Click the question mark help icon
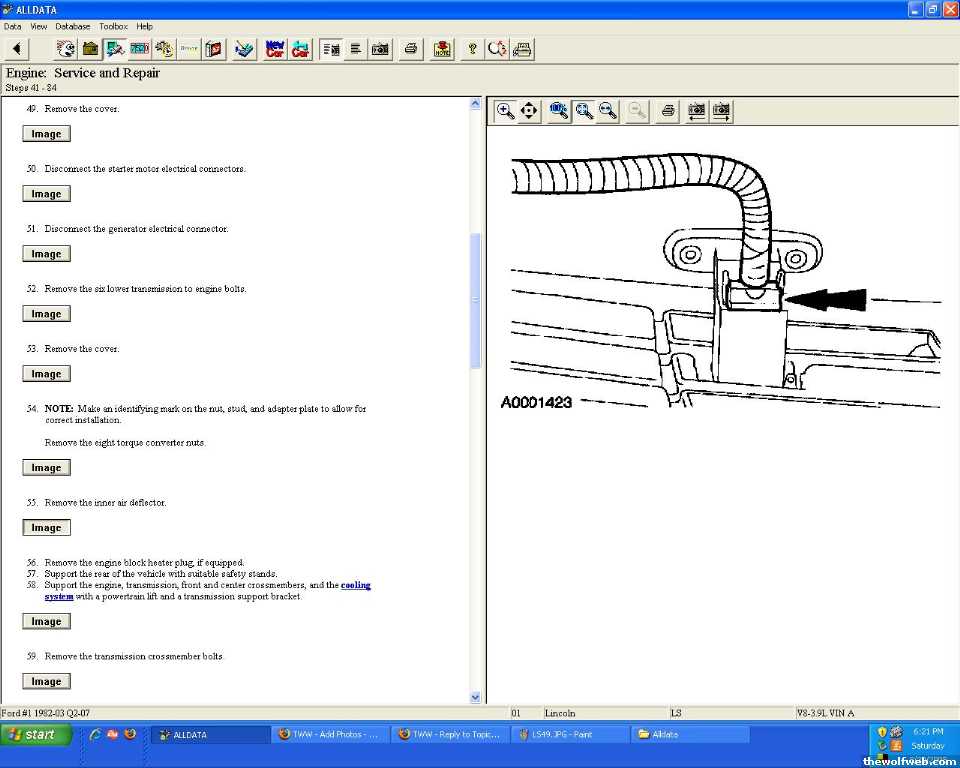This screenshot has width=960, height=768. (472, 48)
